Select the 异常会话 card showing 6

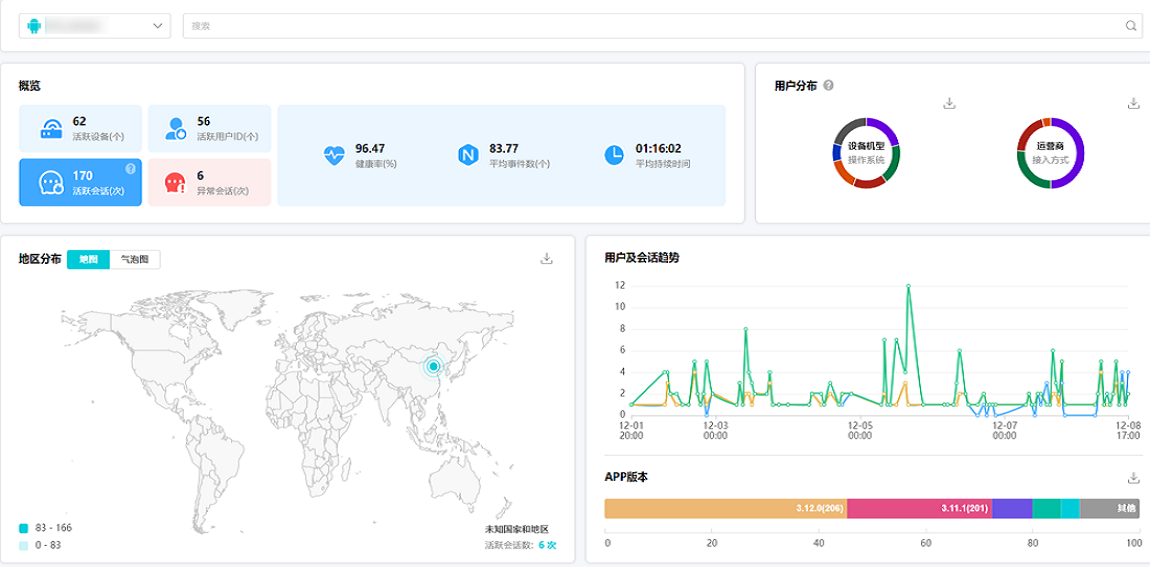pyautogui.click(x=209, y=182)
